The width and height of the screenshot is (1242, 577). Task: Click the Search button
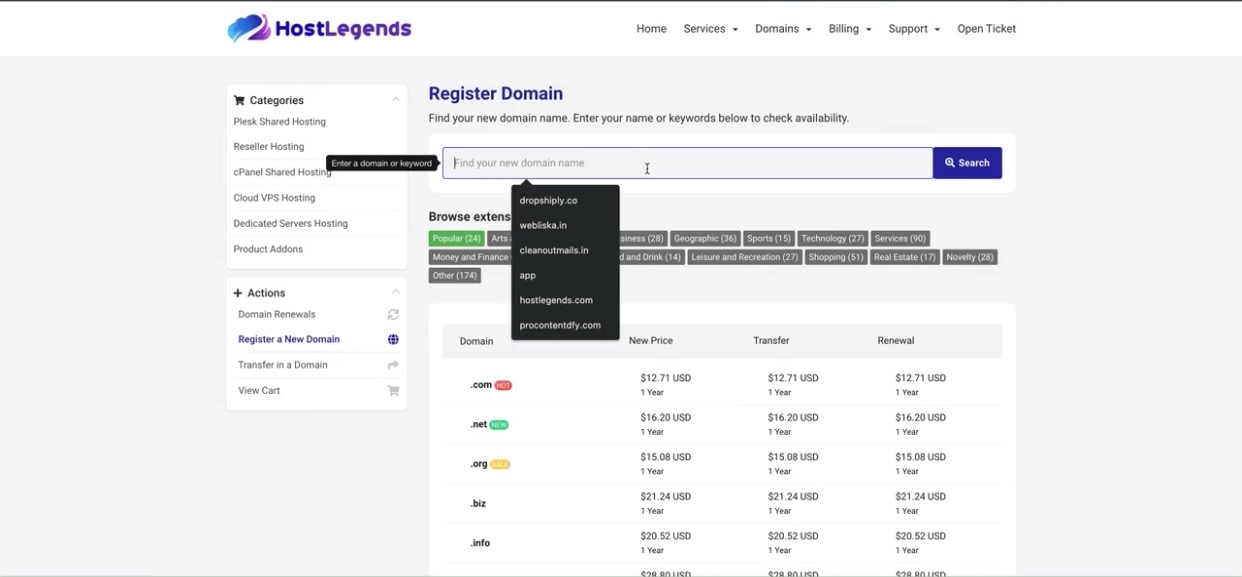tap(967, 163)
